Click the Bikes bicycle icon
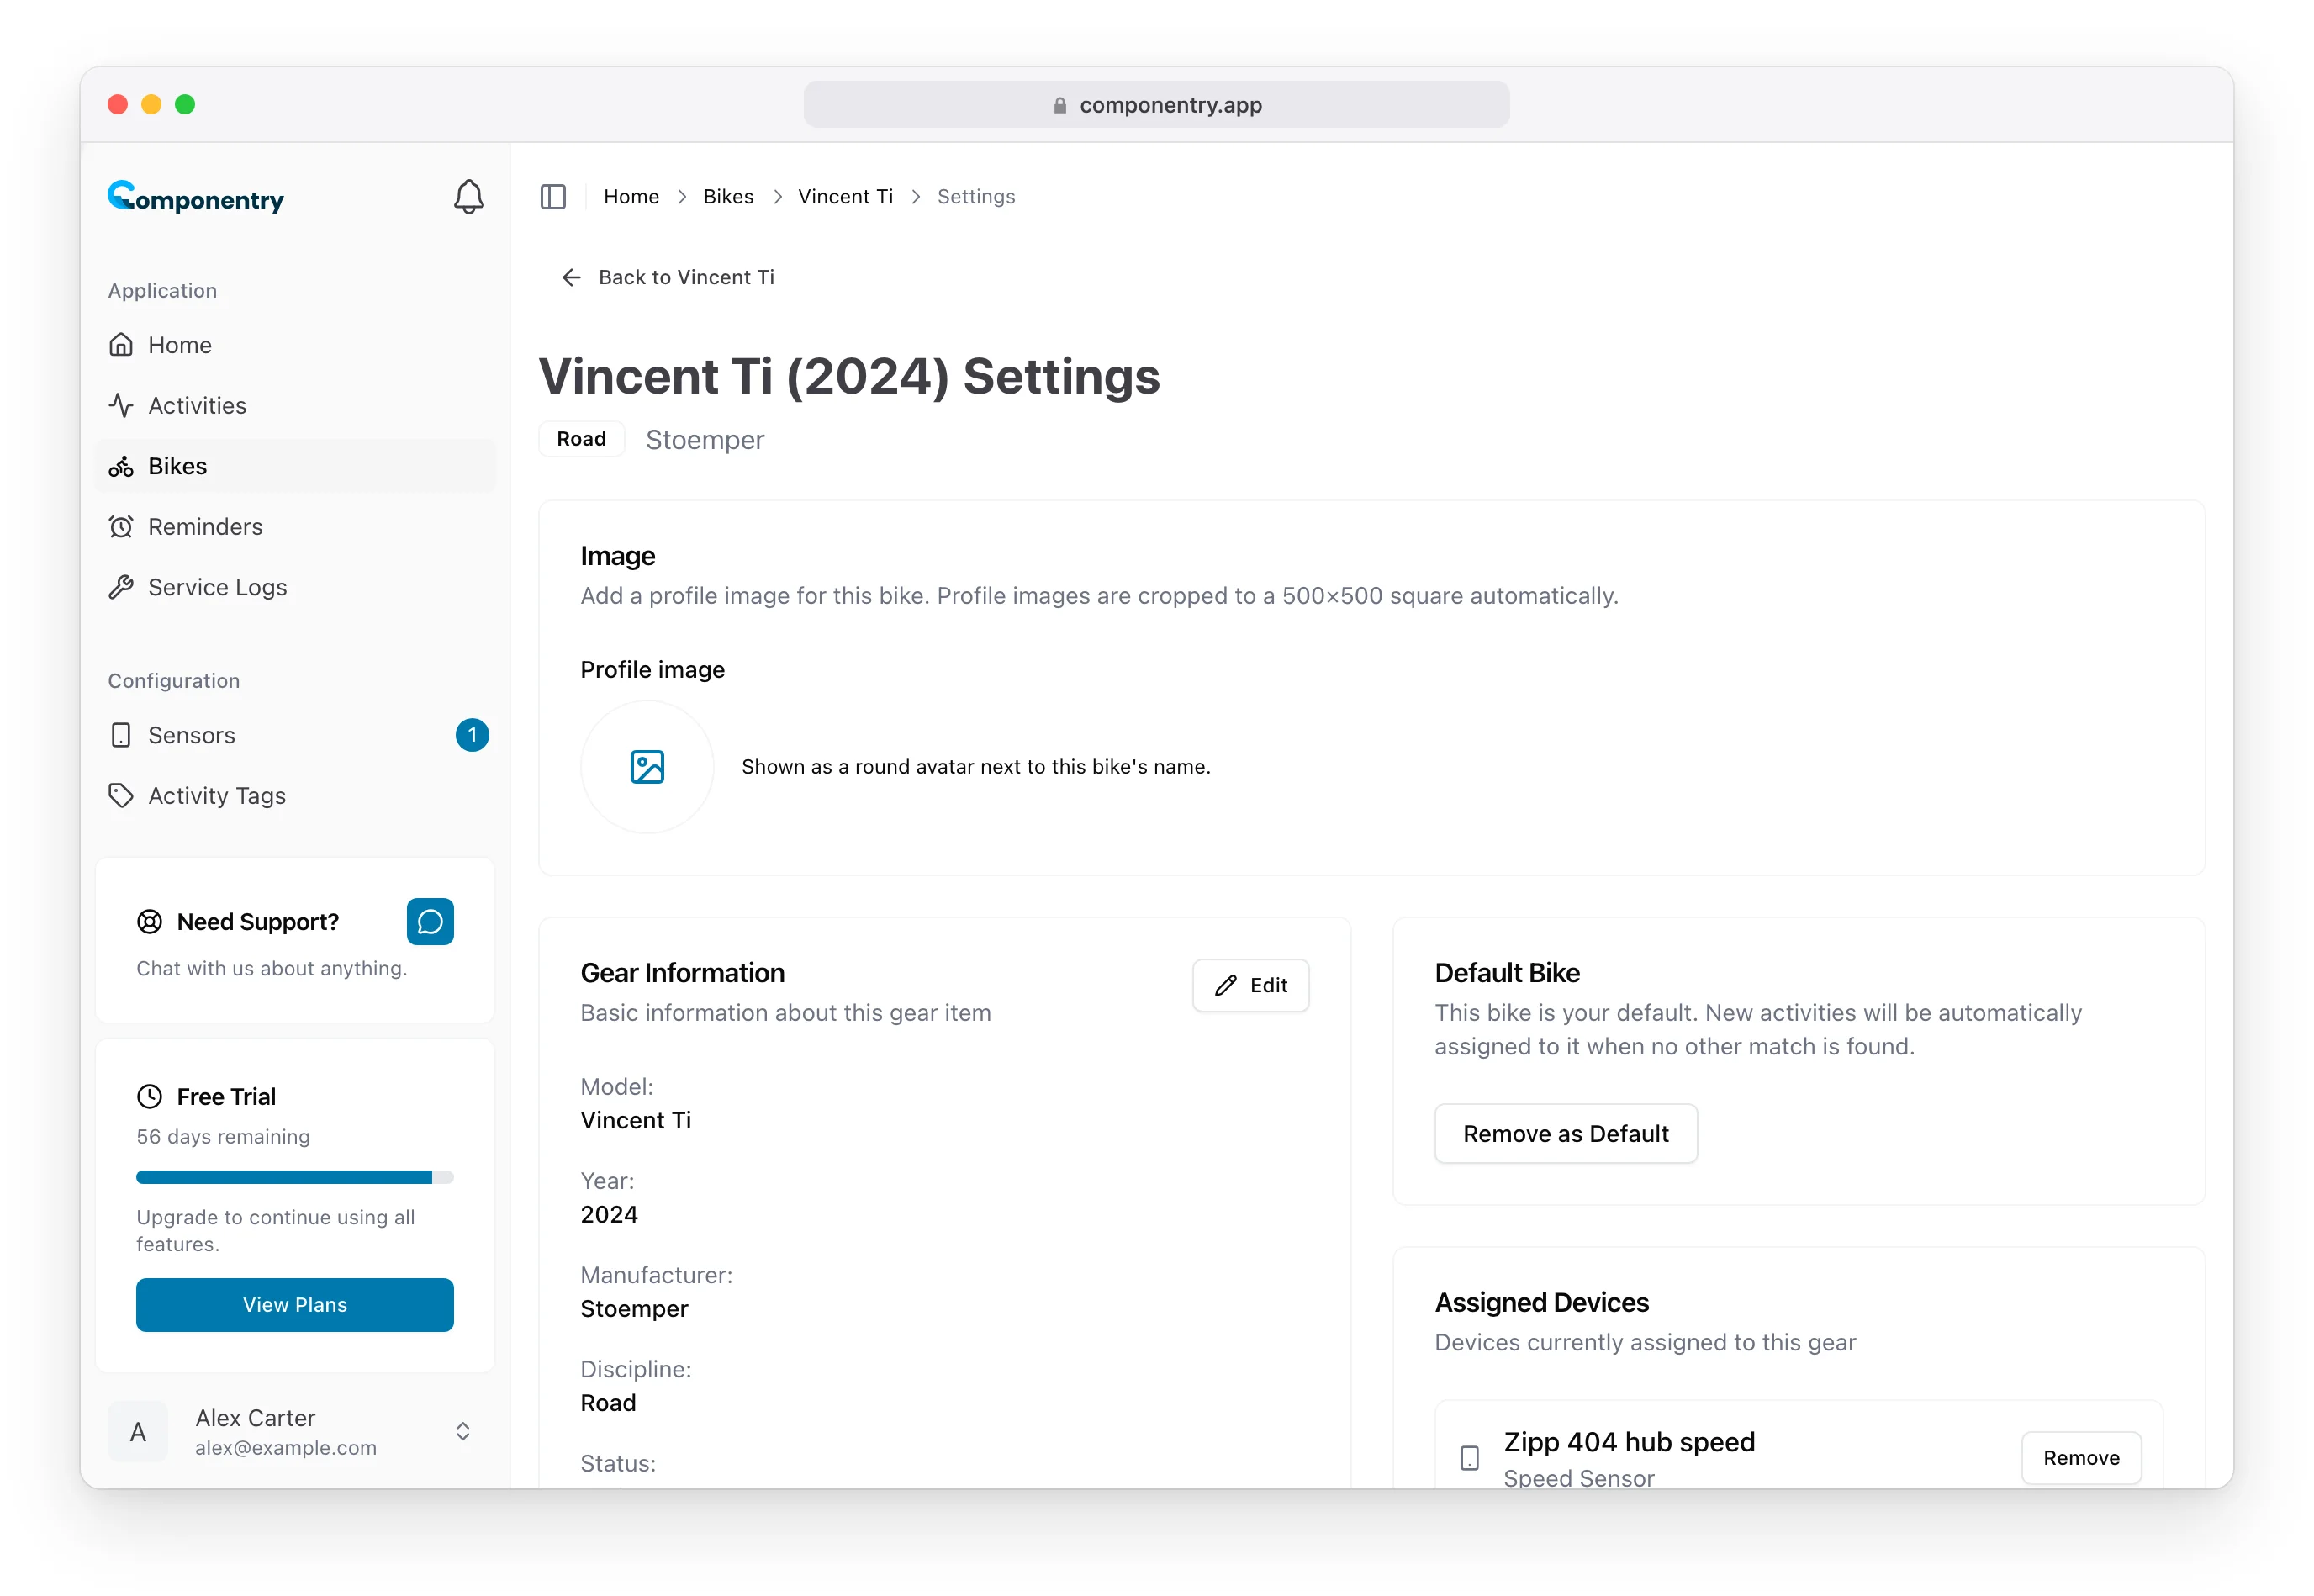The height and width of the screenshot is (1596, 2314). (x=121, y=466)
